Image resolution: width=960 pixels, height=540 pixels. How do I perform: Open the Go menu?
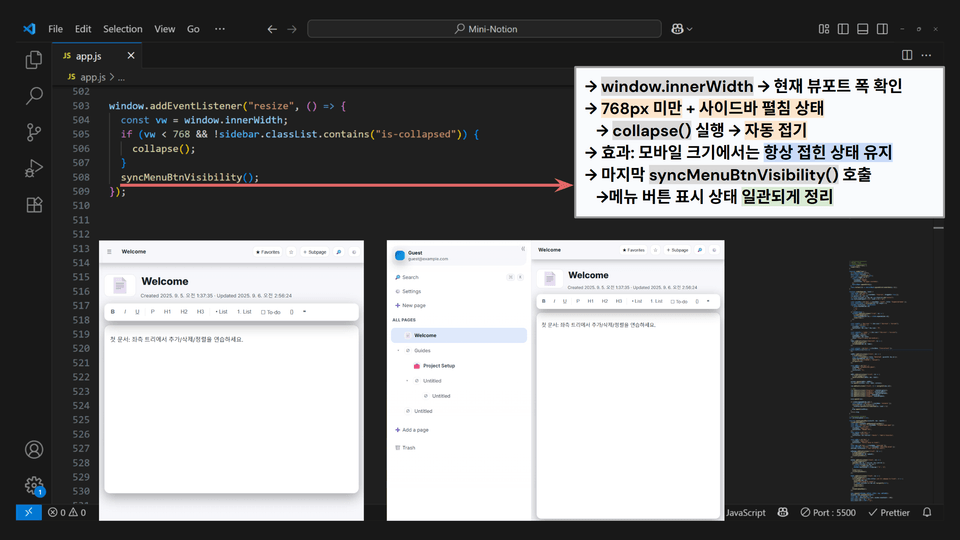[x=193, y=29]
